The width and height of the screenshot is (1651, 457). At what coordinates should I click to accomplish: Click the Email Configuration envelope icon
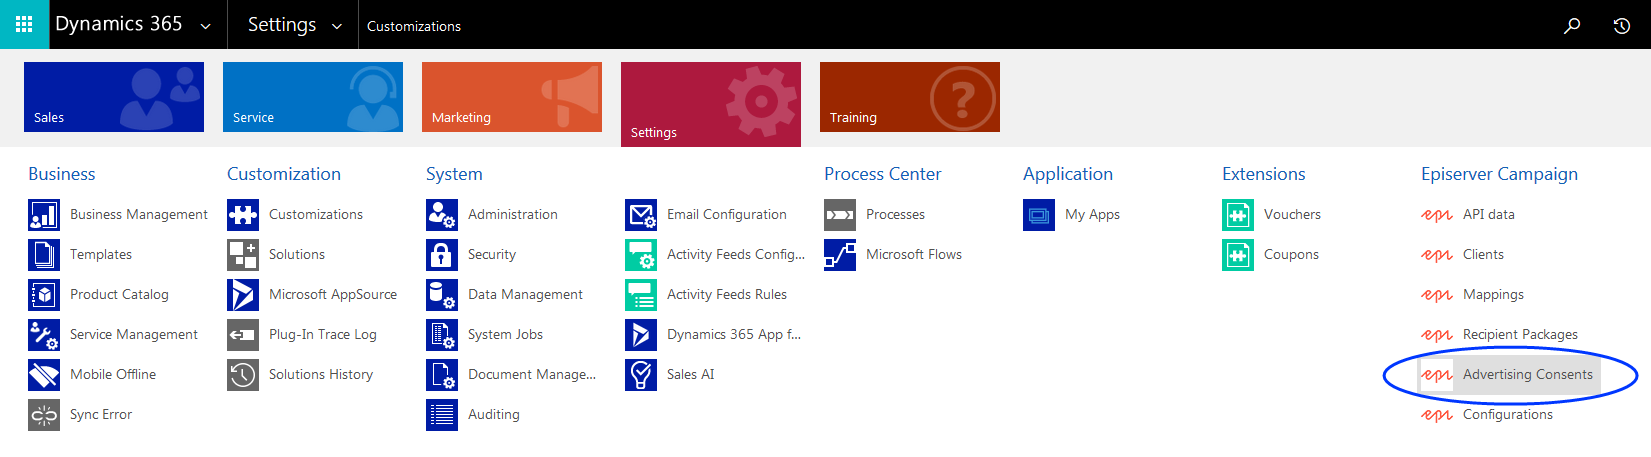click(641, 215)
